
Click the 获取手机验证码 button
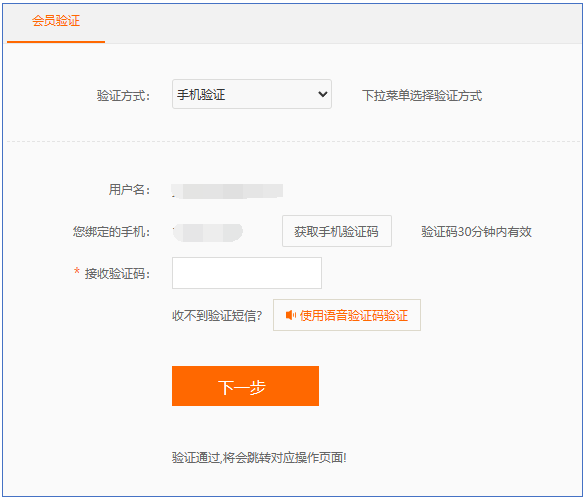click(x=337, y=231)
